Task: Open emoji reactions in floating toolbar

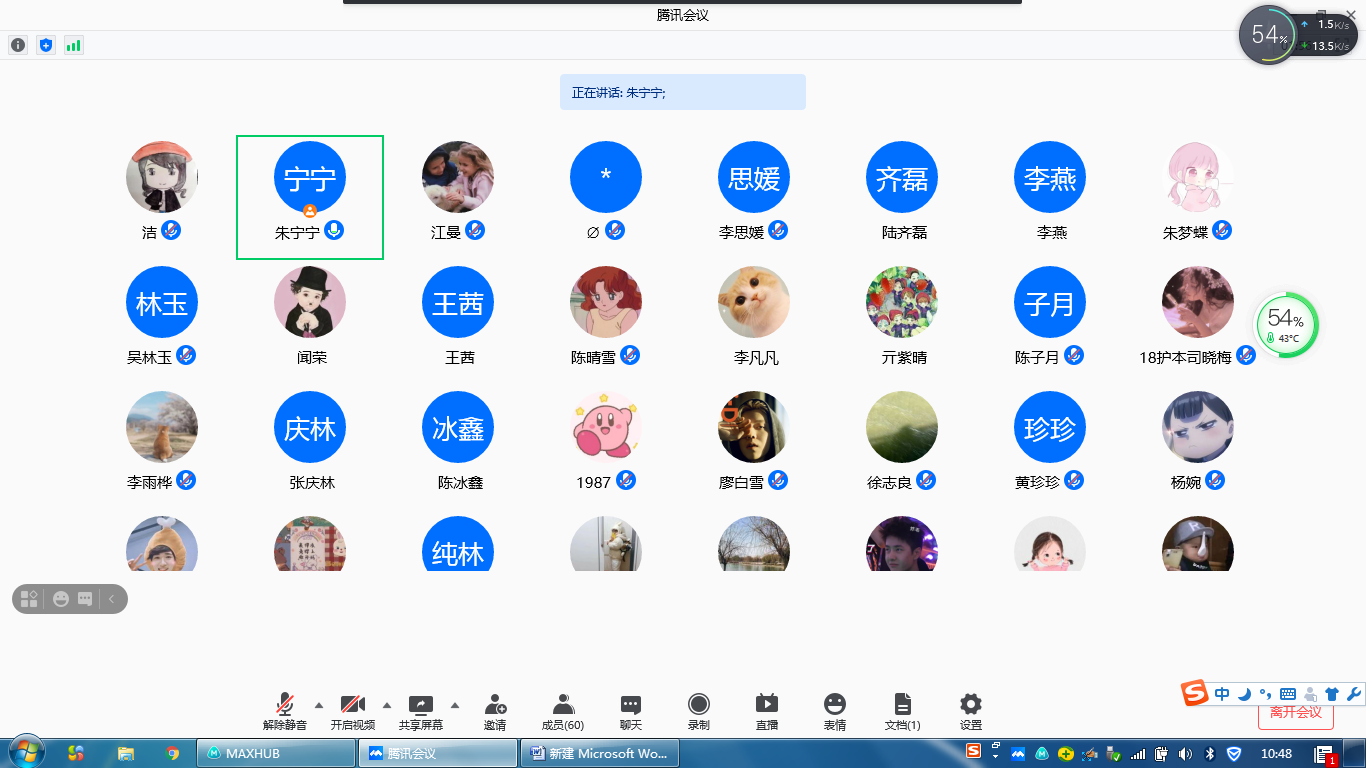Action: pyautogui.click(x=61, y=599)
